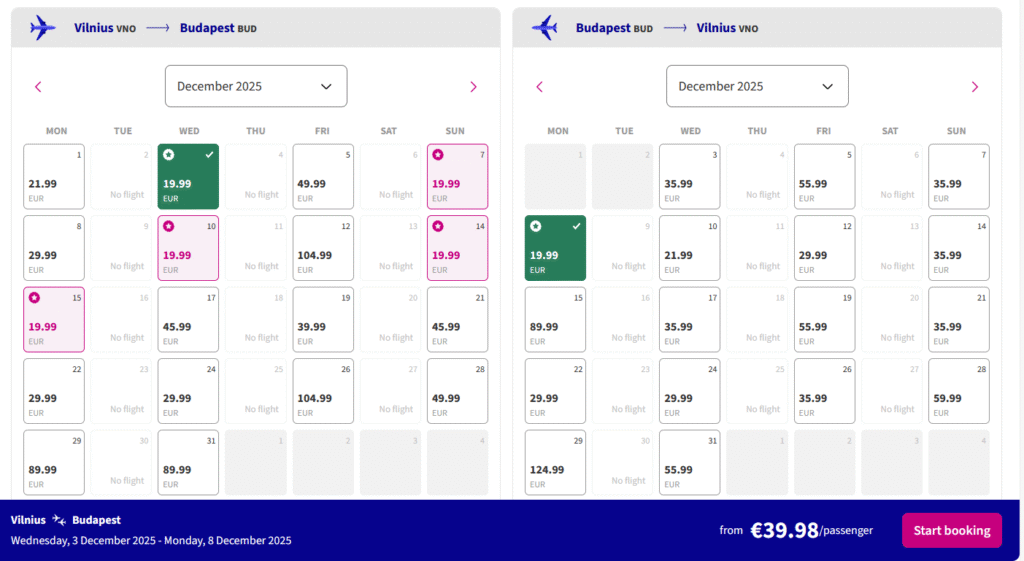Select outbound December 10 at 19.99 EUR
The width and height of the screenshot is (1024, 561).
(x=188, y=248)
